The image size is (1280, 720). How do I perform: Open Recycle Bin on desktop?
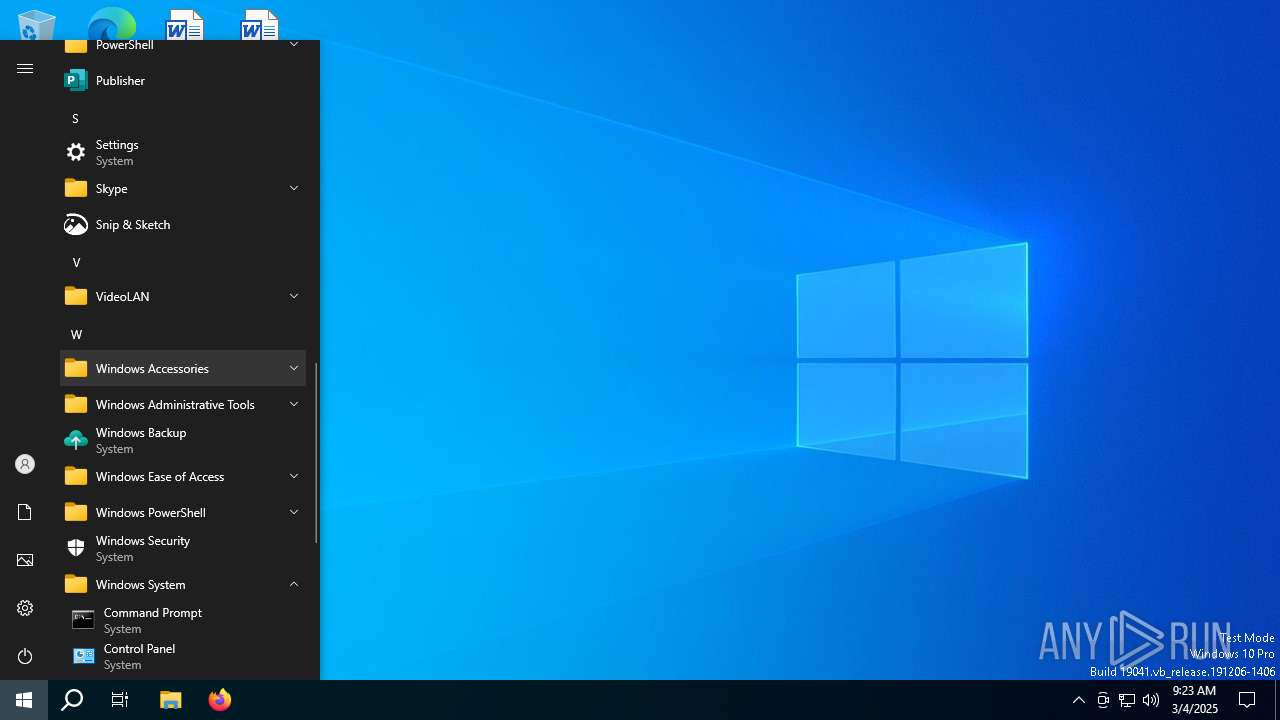coord(36,24)
